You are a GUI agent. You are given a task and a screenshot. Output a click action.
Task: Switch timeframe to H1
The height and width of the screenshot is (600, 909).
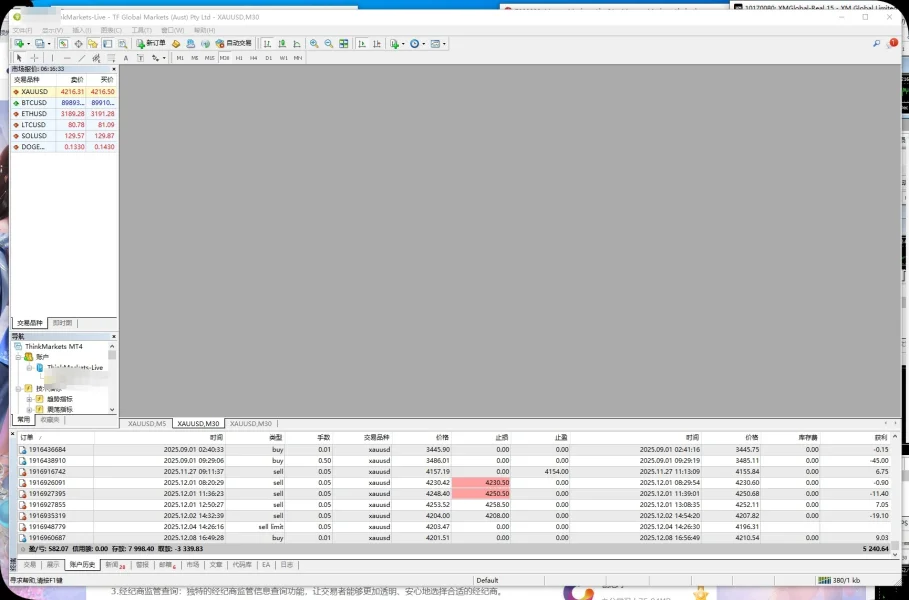239,58
